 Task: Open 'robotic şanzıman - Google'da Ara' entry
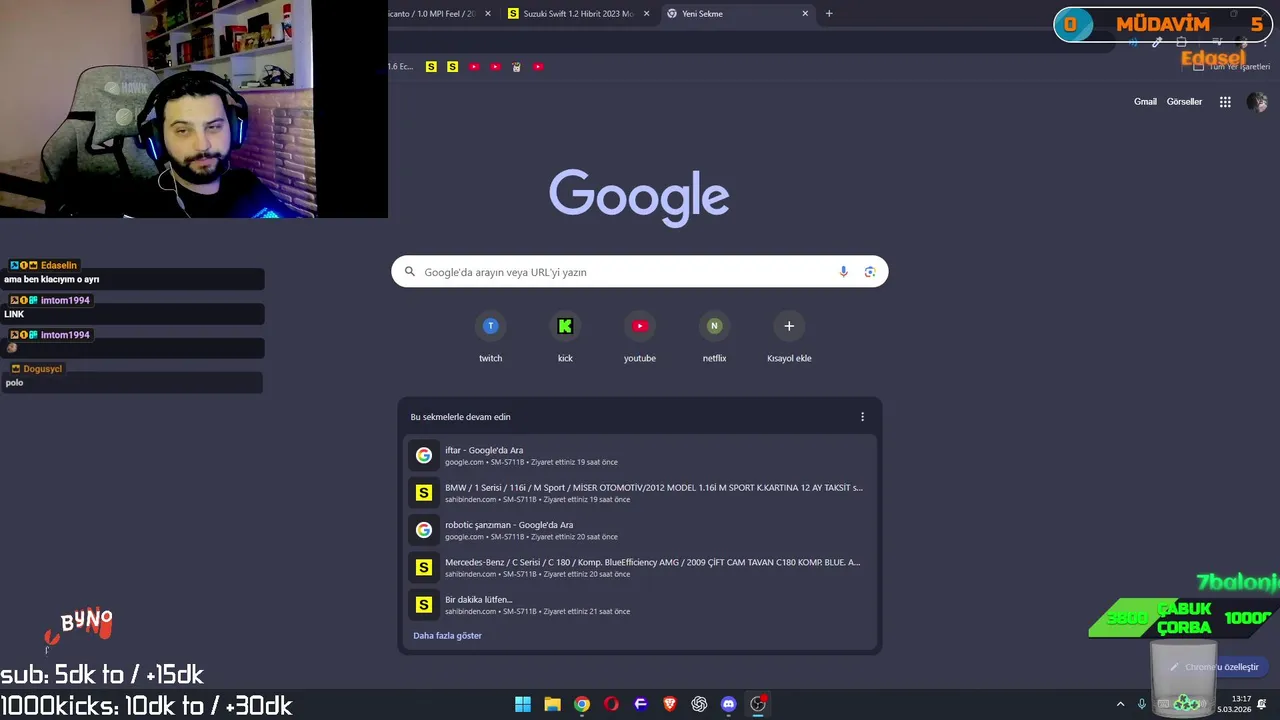tap(640, 530)
